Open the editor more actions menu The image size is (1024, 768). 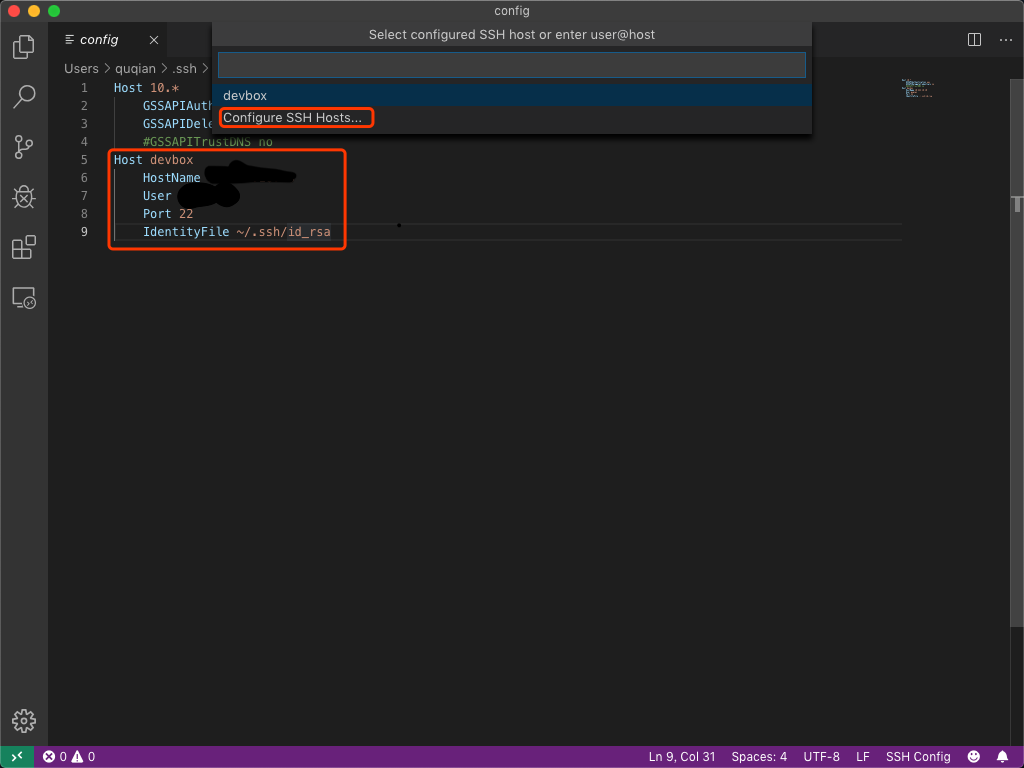[x=1005, y=40]
